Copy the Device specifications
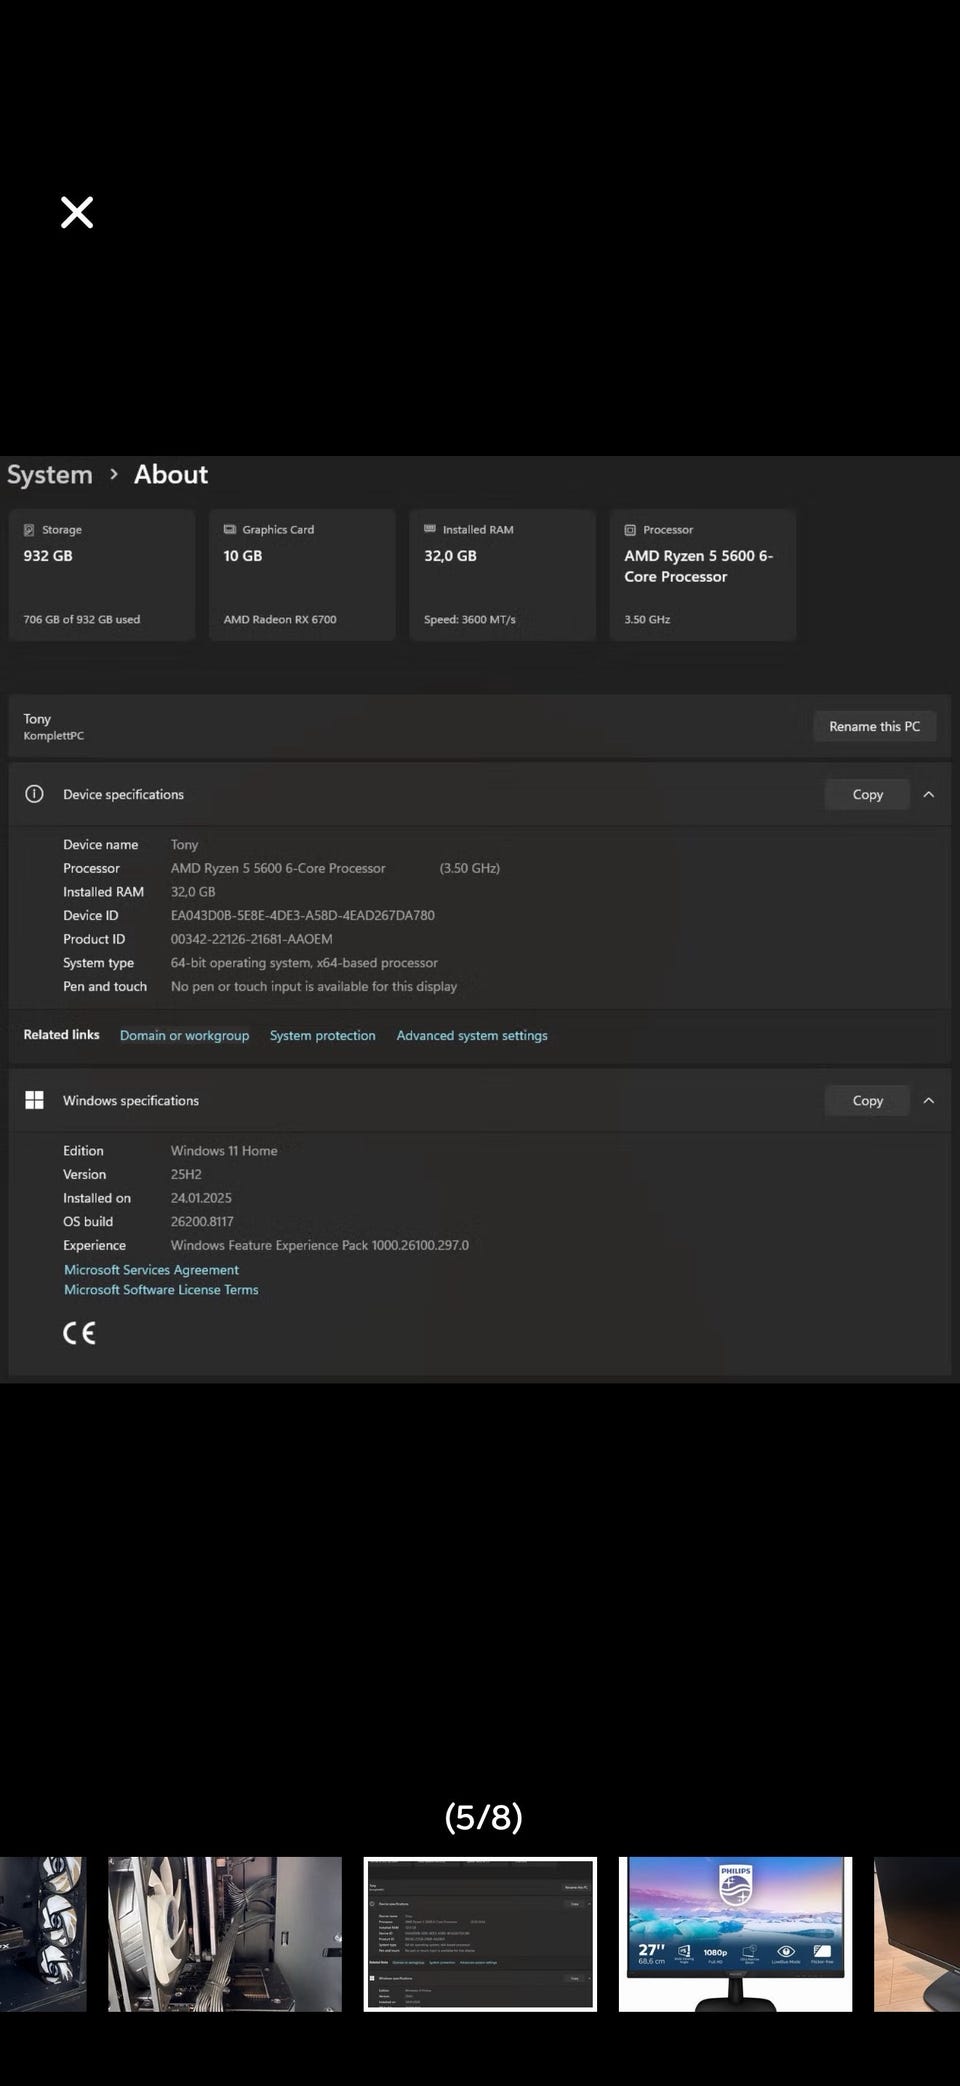This screenshot has width=960, height=2086. coord(867,794)
